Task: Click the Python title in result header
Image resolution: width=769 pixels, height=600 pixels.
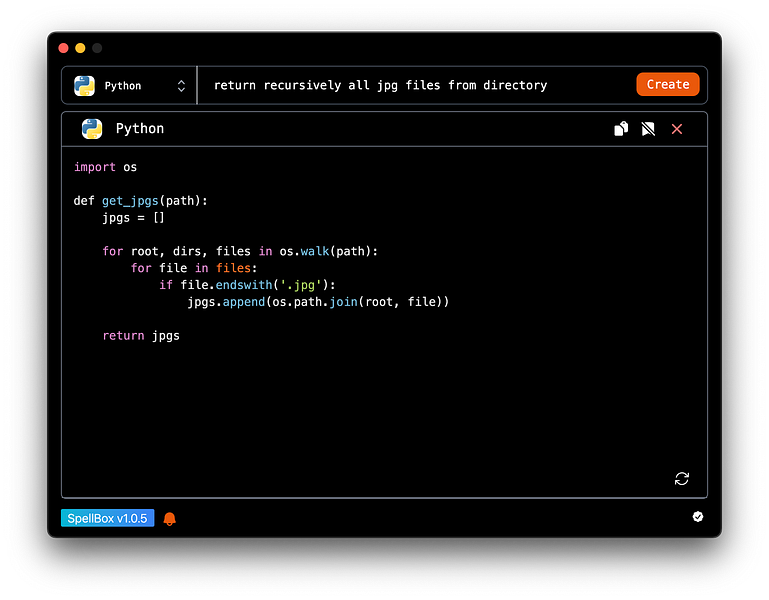Action: point(140,129)
